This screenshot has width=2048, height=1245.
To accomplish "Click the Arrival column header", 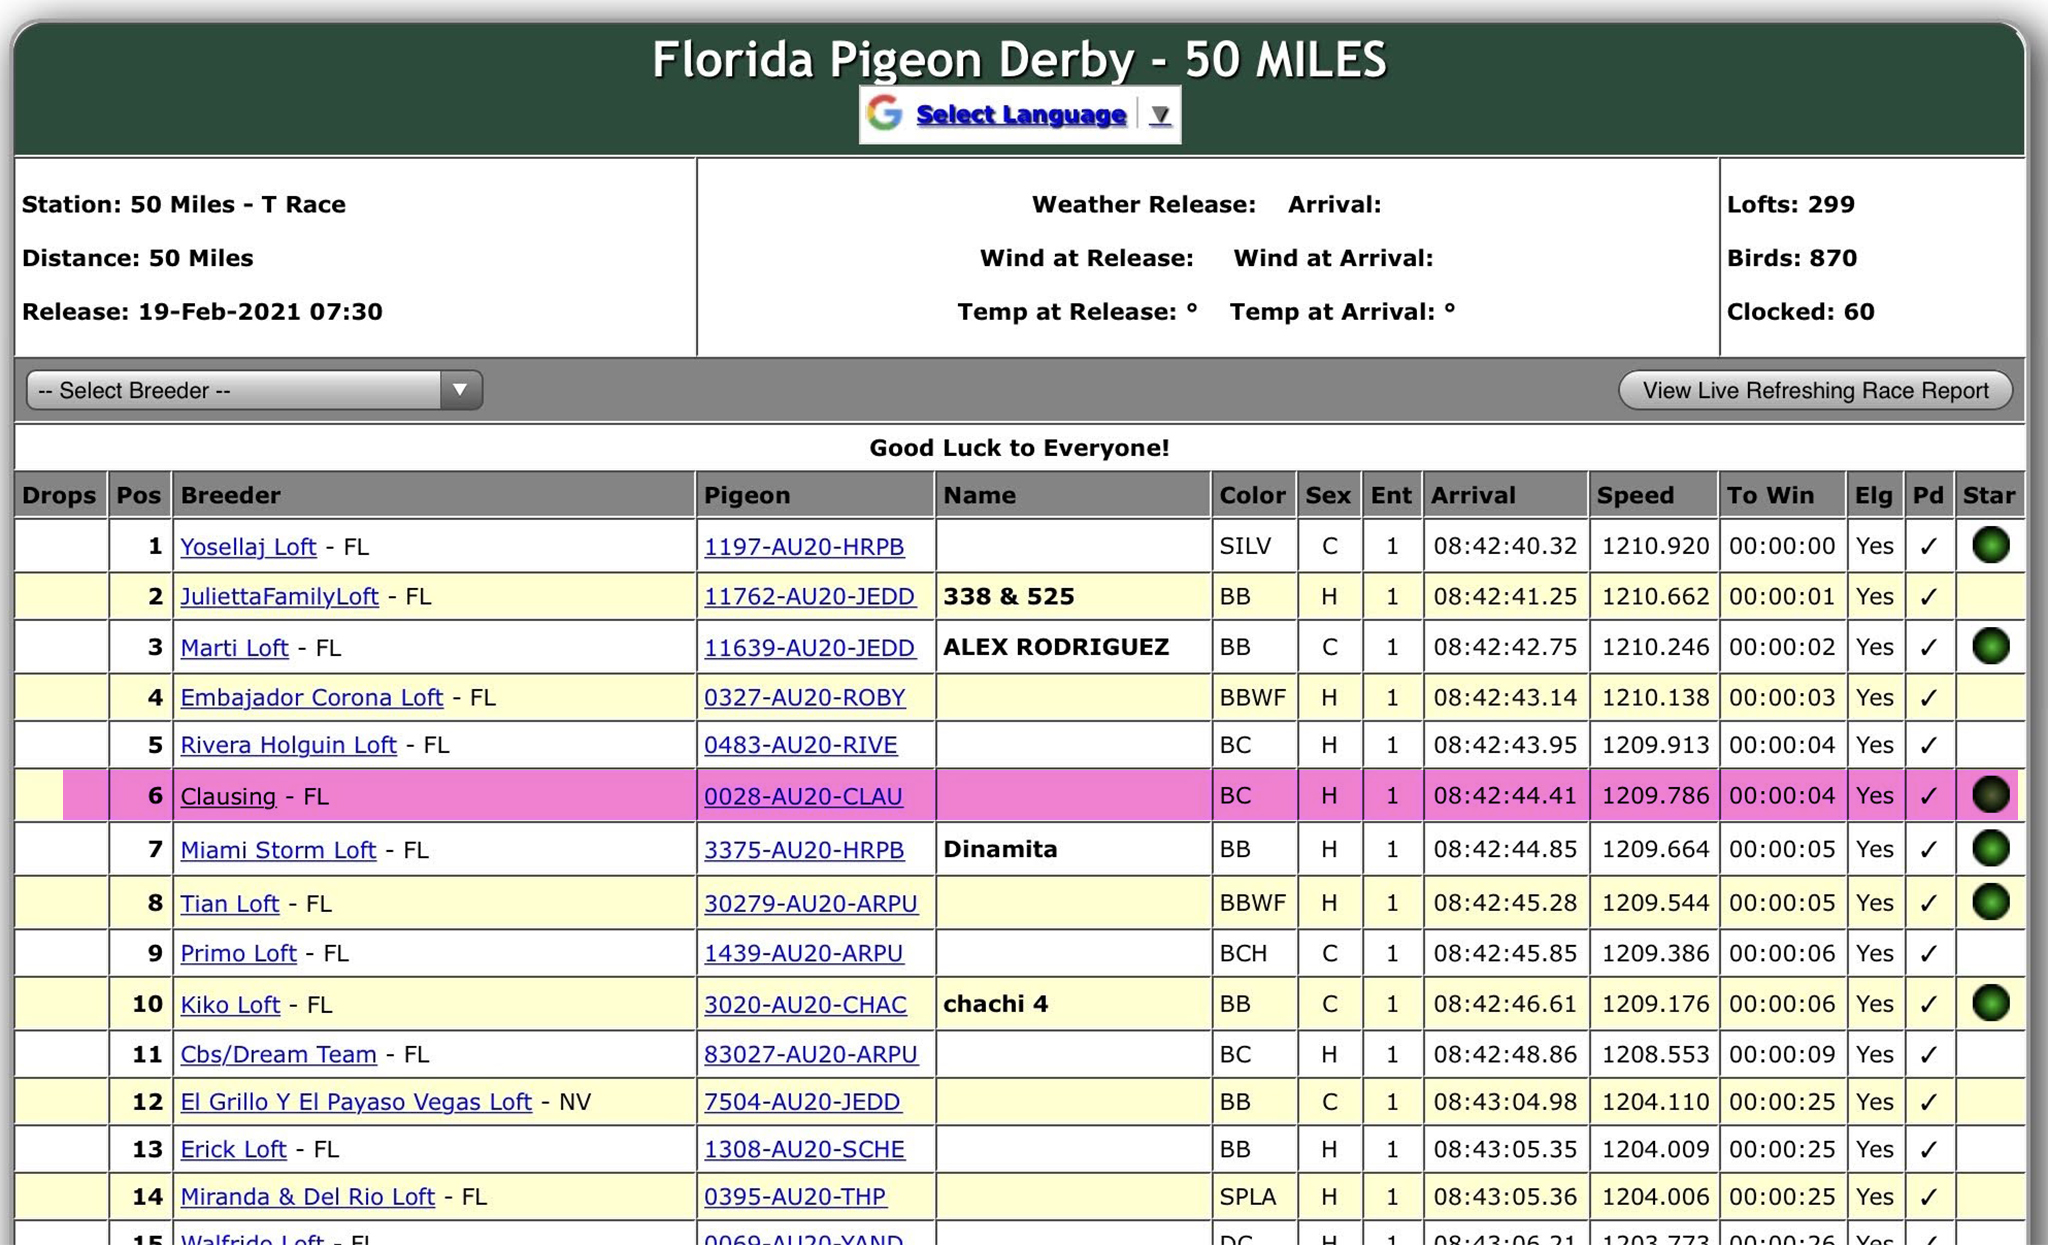I will point(1473,495).
